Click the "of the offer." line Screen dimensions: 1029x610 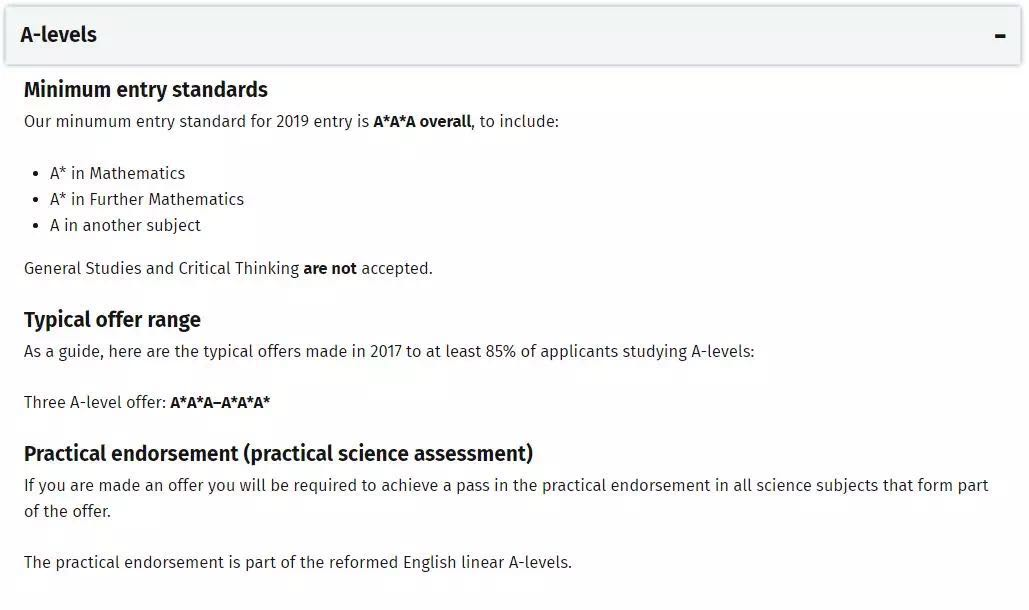[x=67, y=511]
